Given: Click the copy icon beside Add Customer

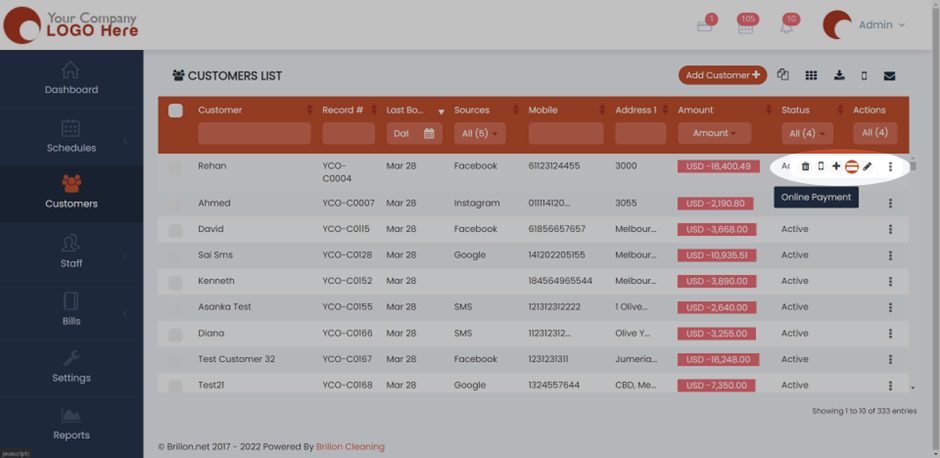Looking at the screenshot, I should pos(783,75).
